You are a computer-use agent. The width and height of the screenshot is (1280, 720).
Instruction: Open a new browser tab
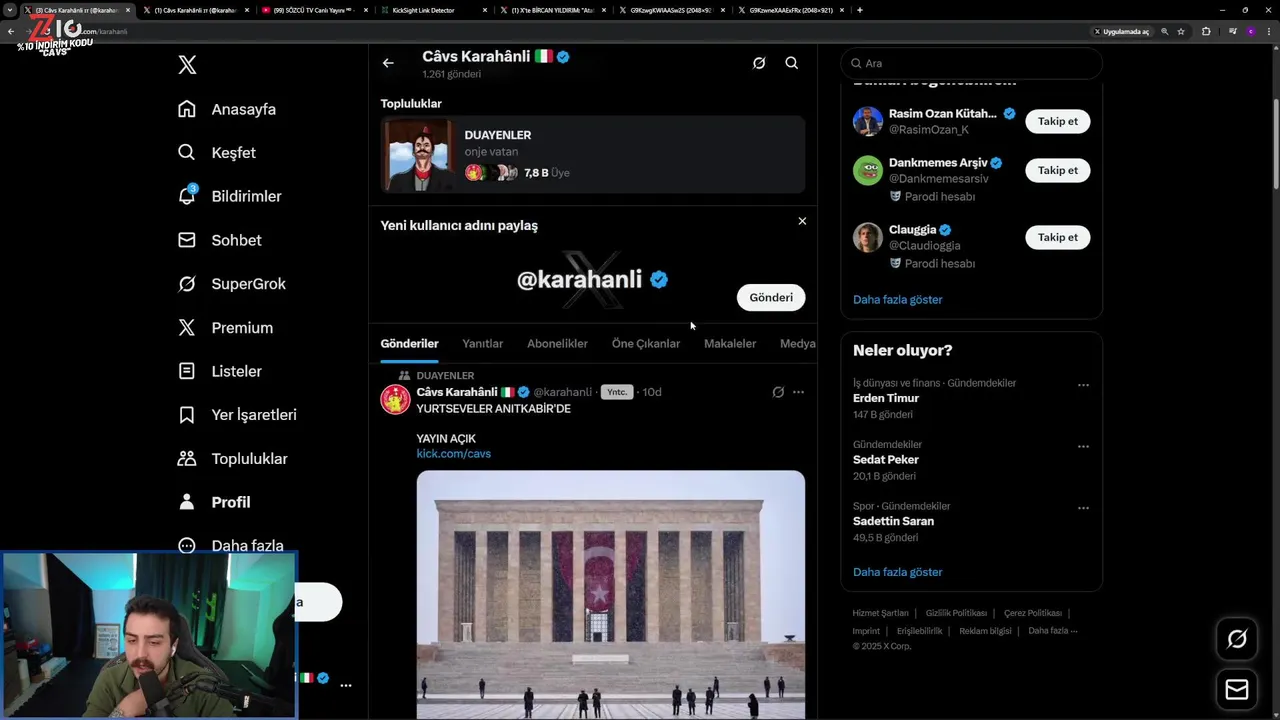860,10
